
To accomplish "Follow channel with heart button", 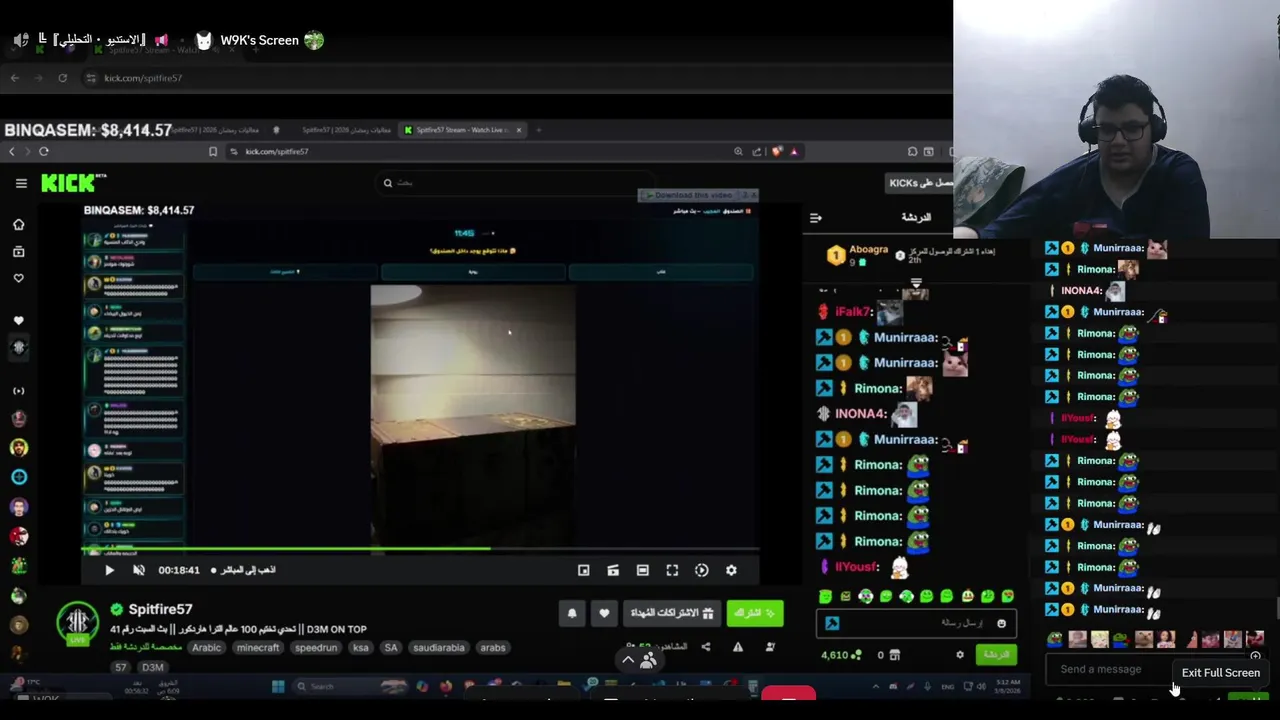I will point(604,613).
